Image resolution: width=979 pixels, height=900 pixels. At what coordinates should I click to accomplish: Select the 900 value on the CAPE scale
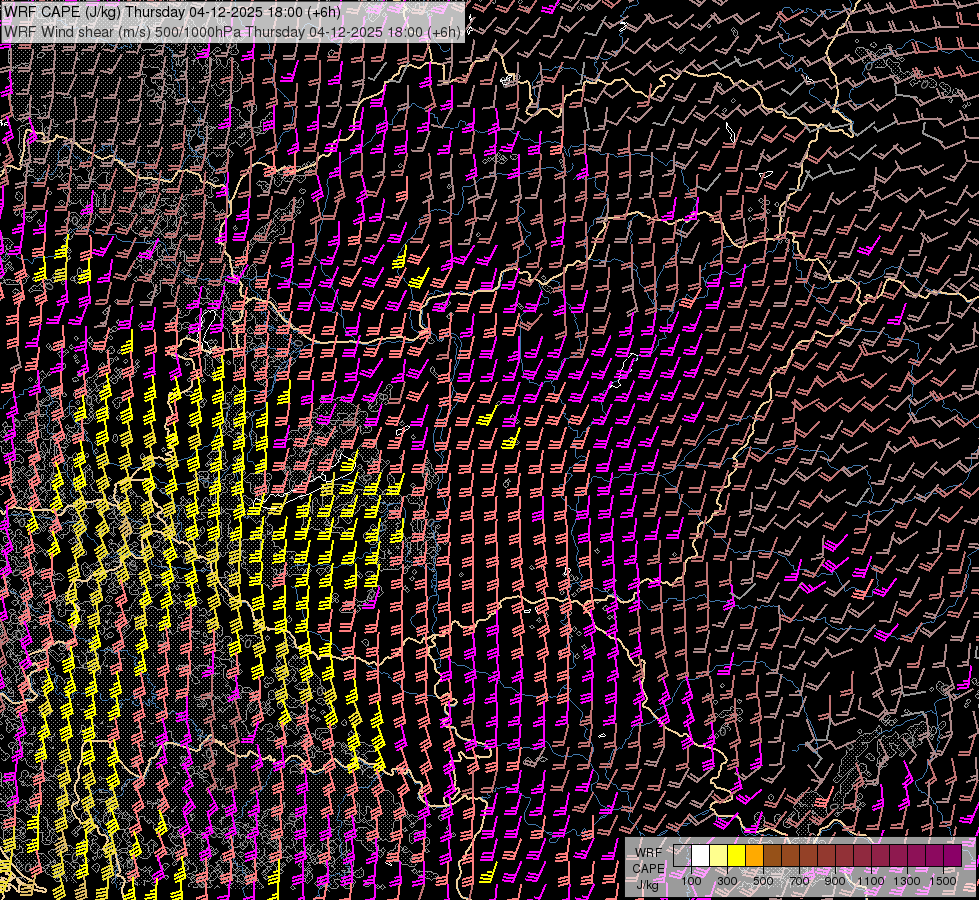pos(835,881)
